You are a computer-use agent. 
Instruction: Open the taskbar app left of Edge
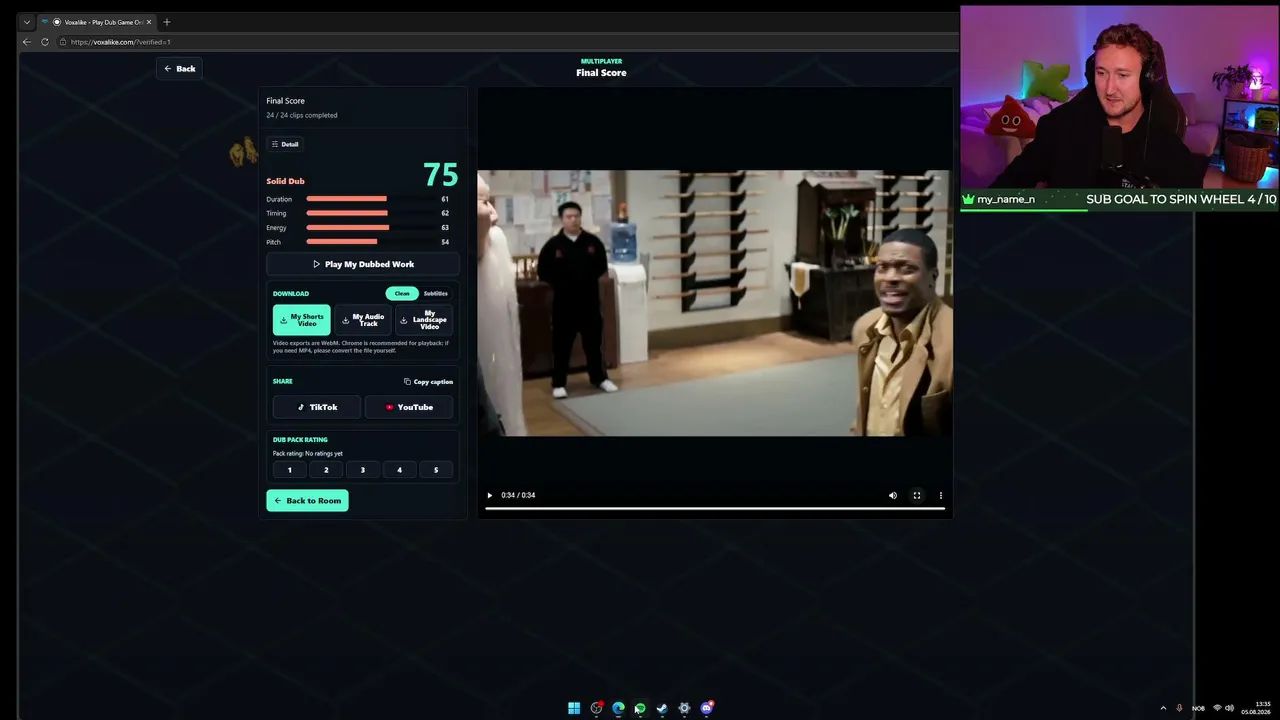tap(596, 708)
